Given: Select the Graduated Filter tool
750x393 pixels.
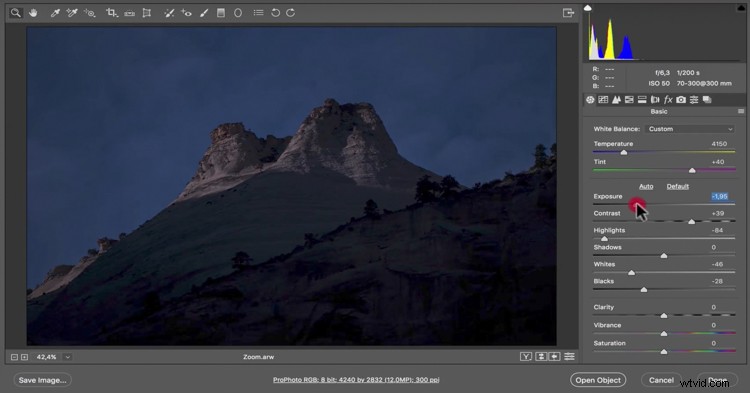Looking at the screenshot, I should [x=221, y=13].
